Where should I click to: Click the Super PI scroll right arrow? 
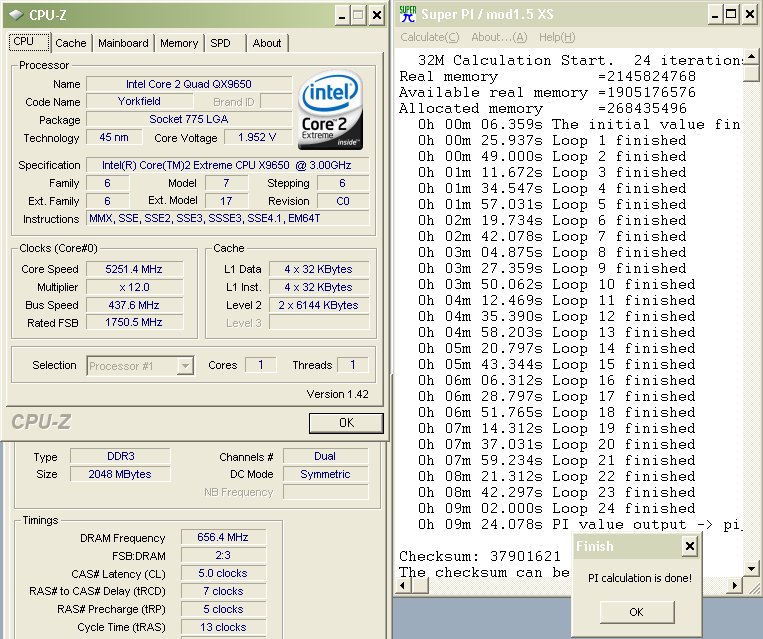(x=735, y=585)
